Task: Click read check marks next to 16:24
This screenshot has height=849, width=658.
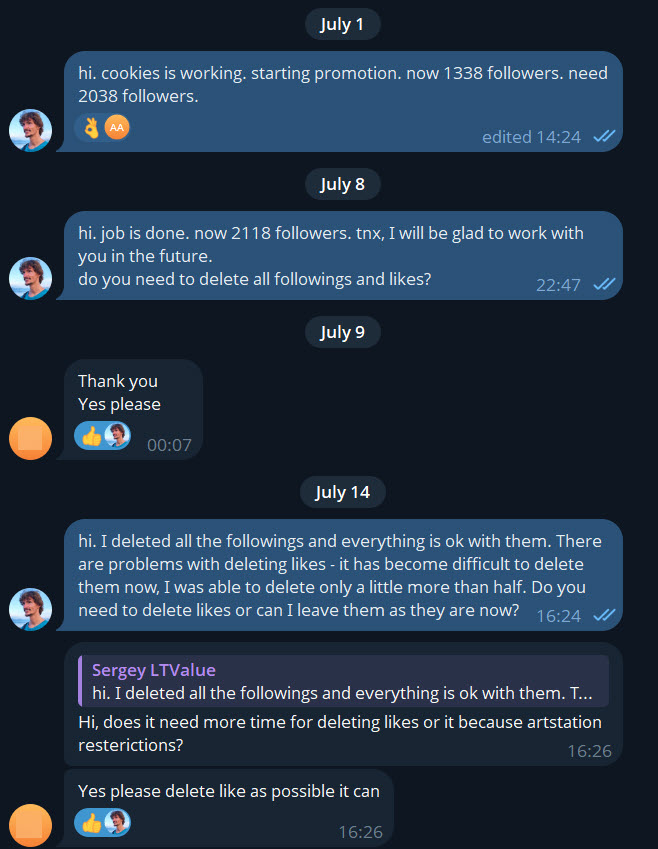Action: [x=604, y=615]
